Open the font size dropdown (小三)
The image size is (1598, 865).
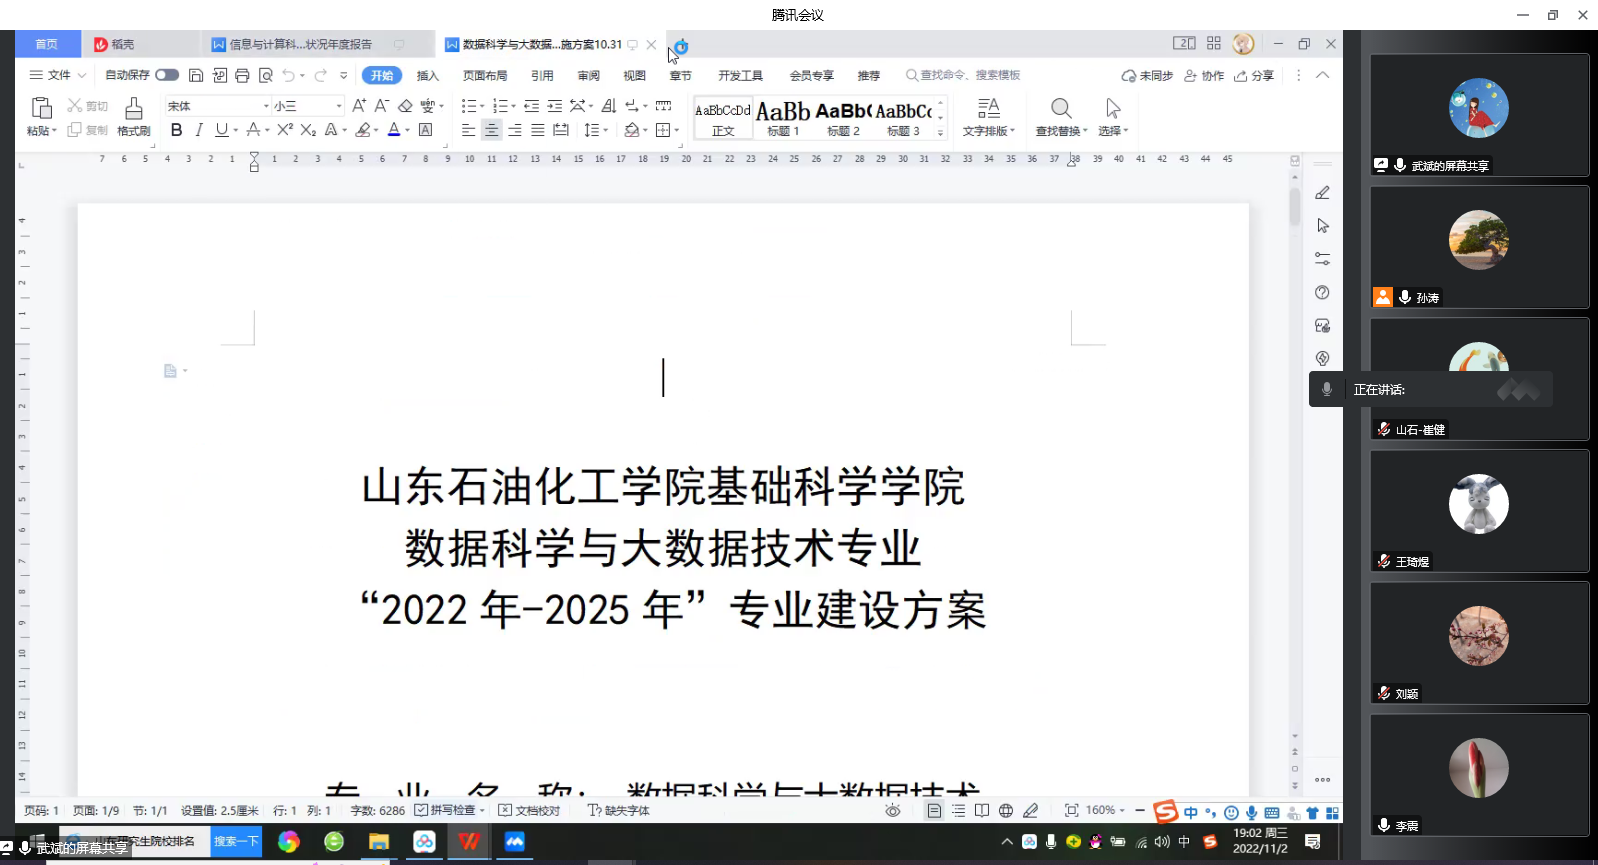point(339,106)
